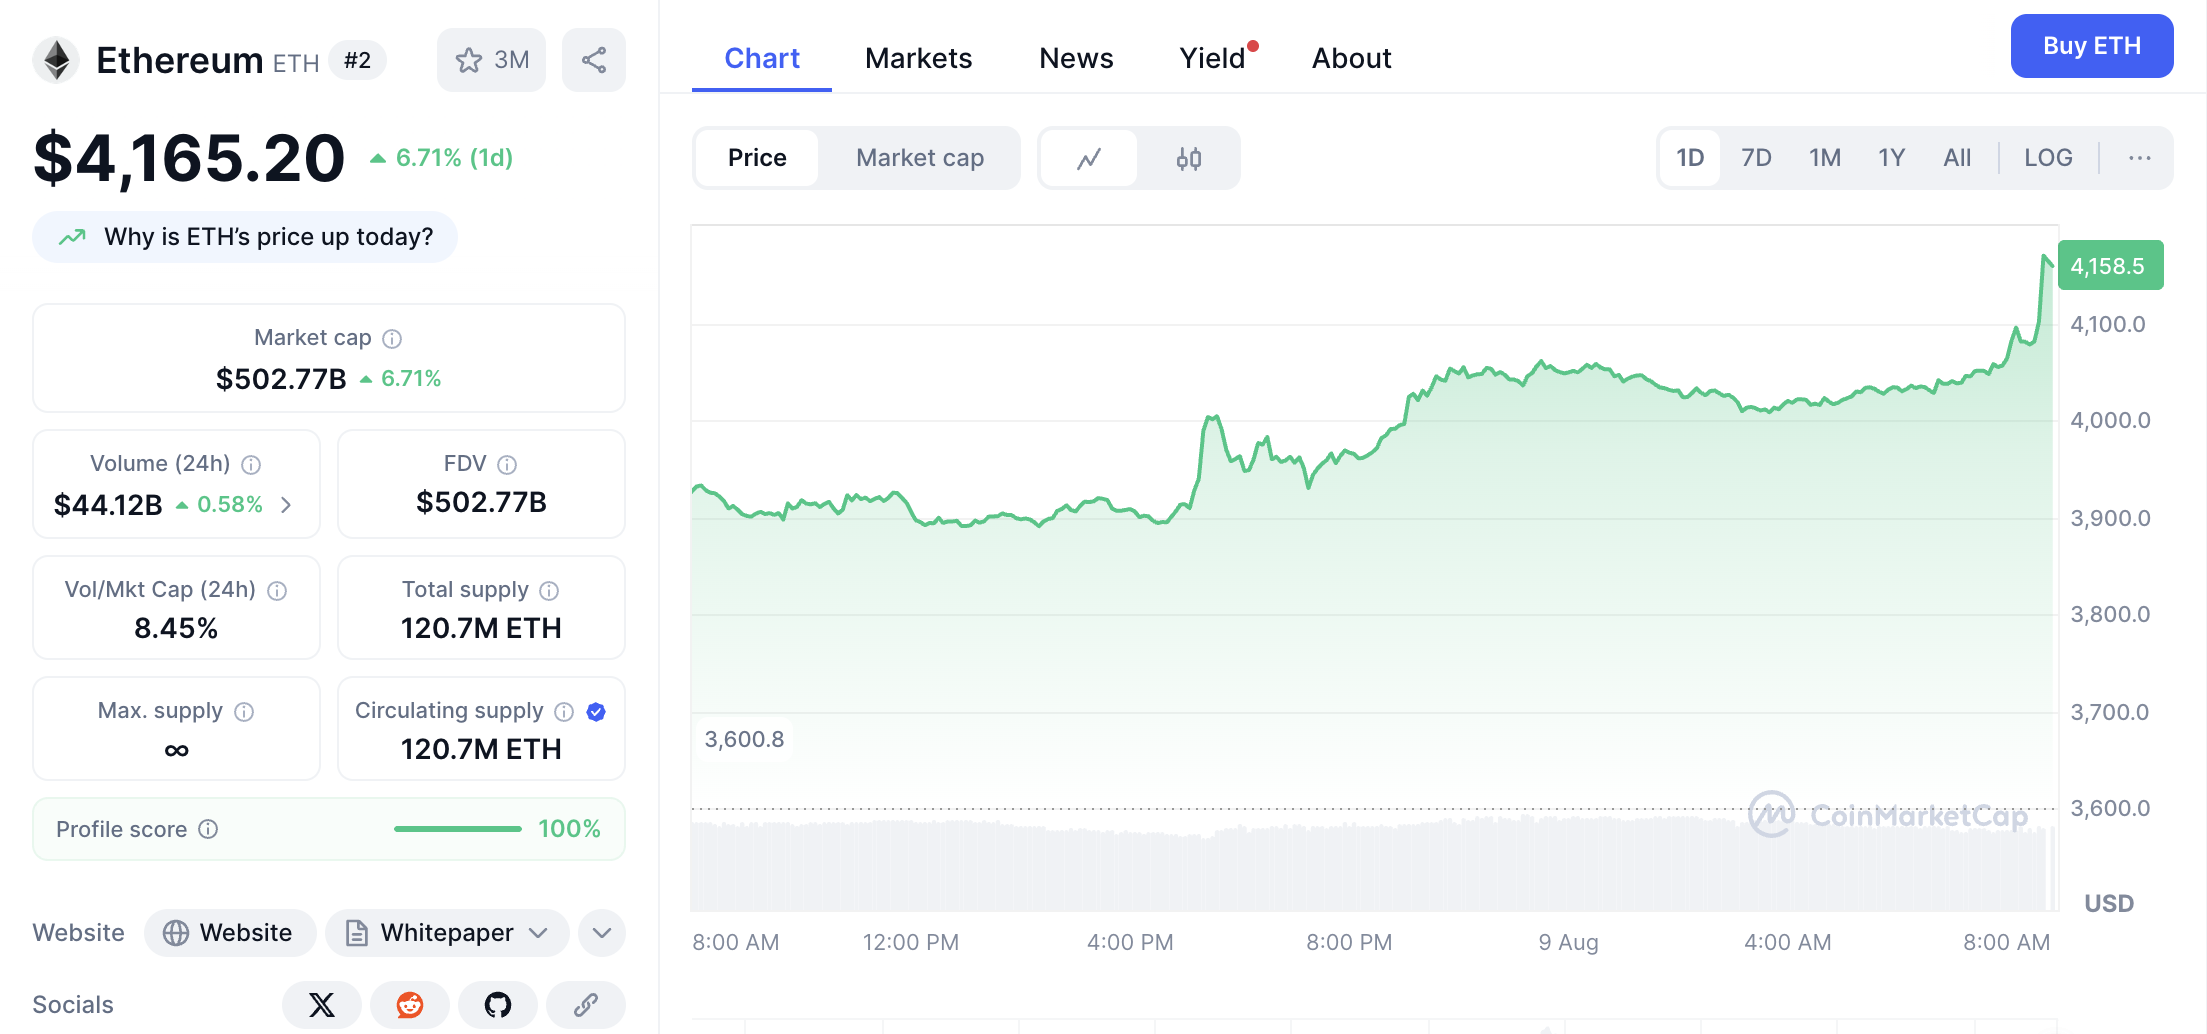Viewport: 2207px width, 1034px height.
Task: Open the Website link button
Action: (x=230, y=933)
